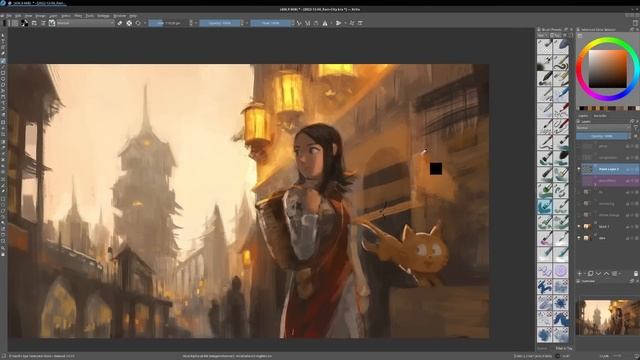Screen dimensions: 640x360
Task: Reload the original brush preset
Action: 138,23
